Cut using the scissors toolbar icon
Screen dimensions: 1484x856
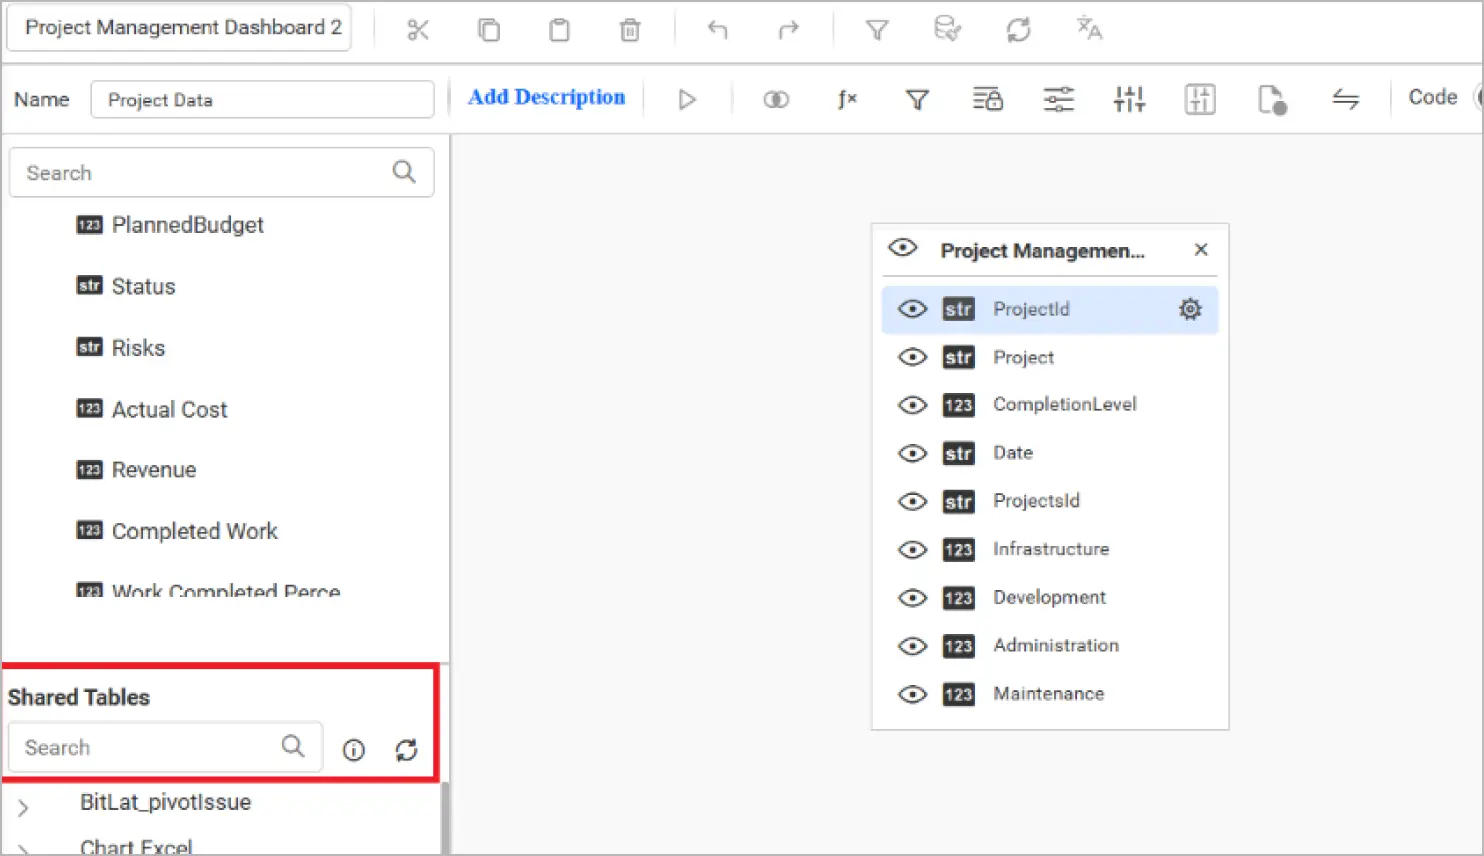tap(418, 29)
